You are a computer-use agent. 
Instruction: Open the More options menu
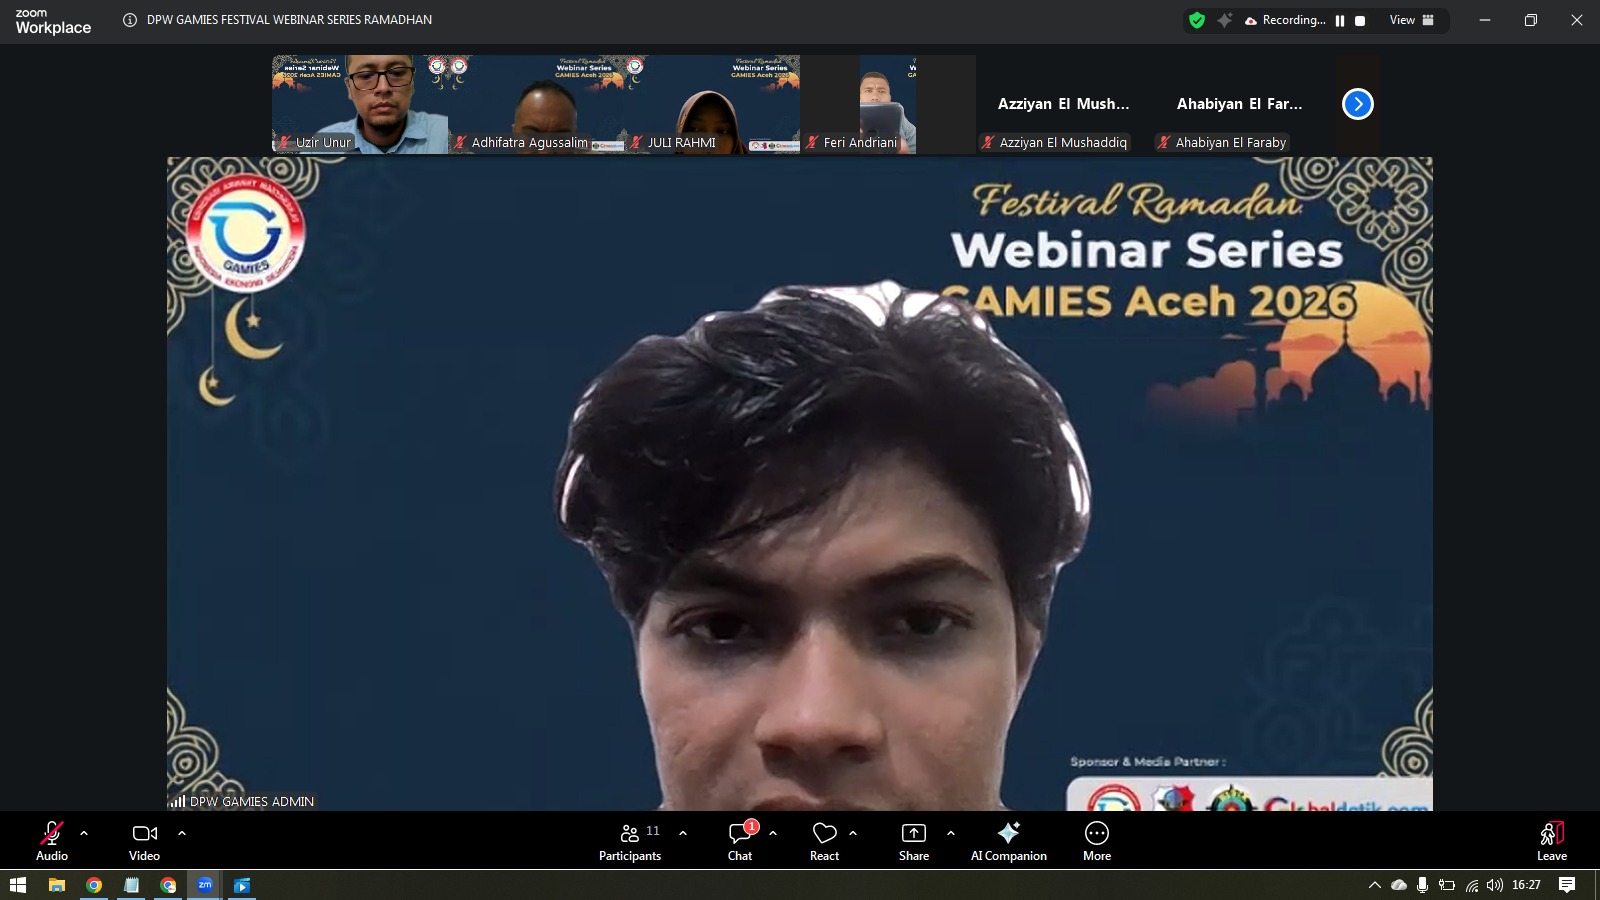point(1097,840)
